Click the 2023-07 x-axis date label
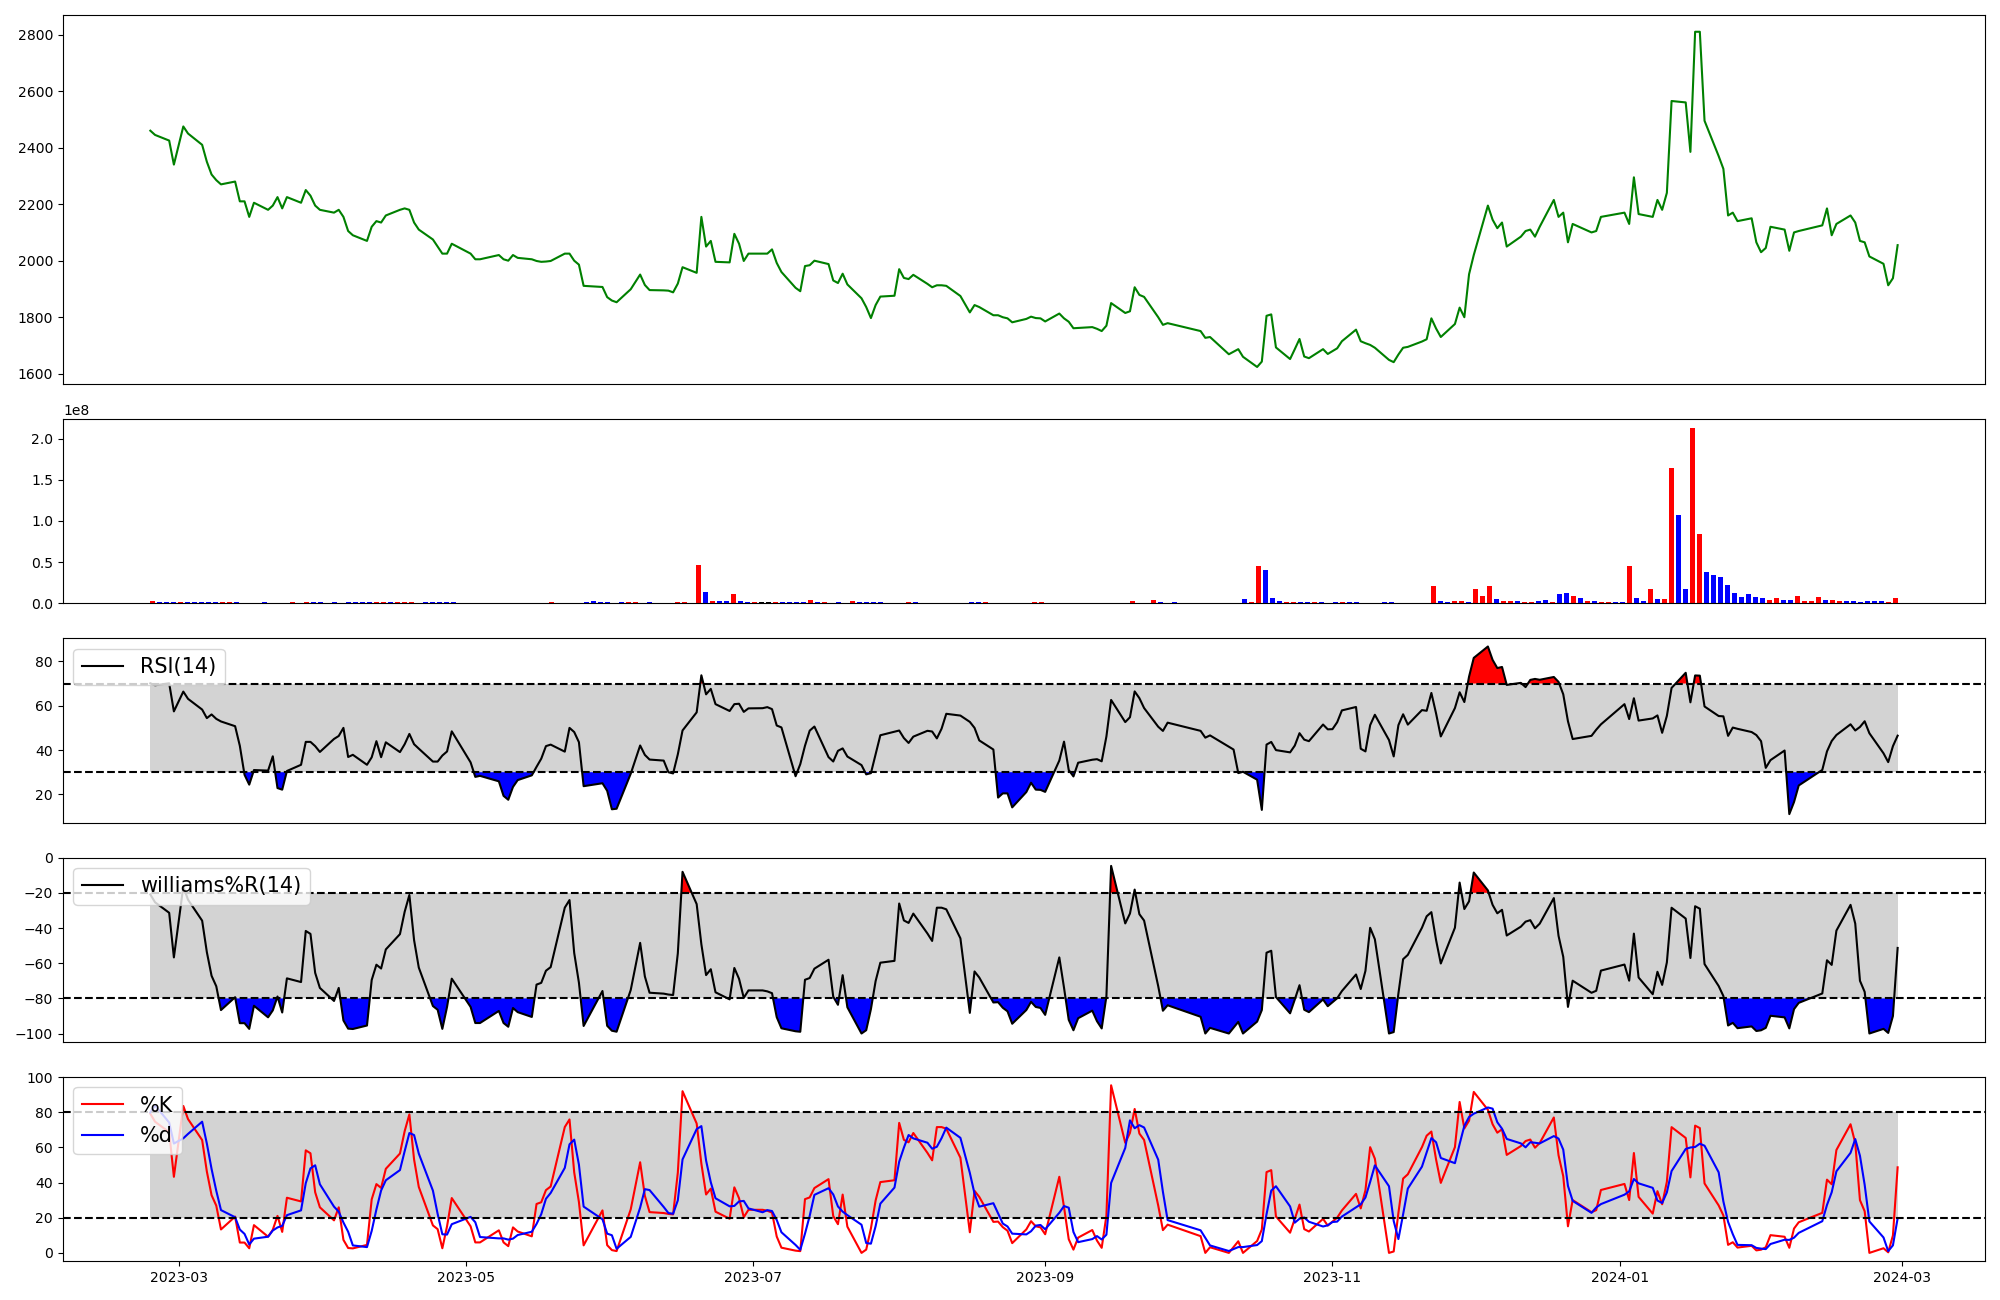 pos(753,1277)
